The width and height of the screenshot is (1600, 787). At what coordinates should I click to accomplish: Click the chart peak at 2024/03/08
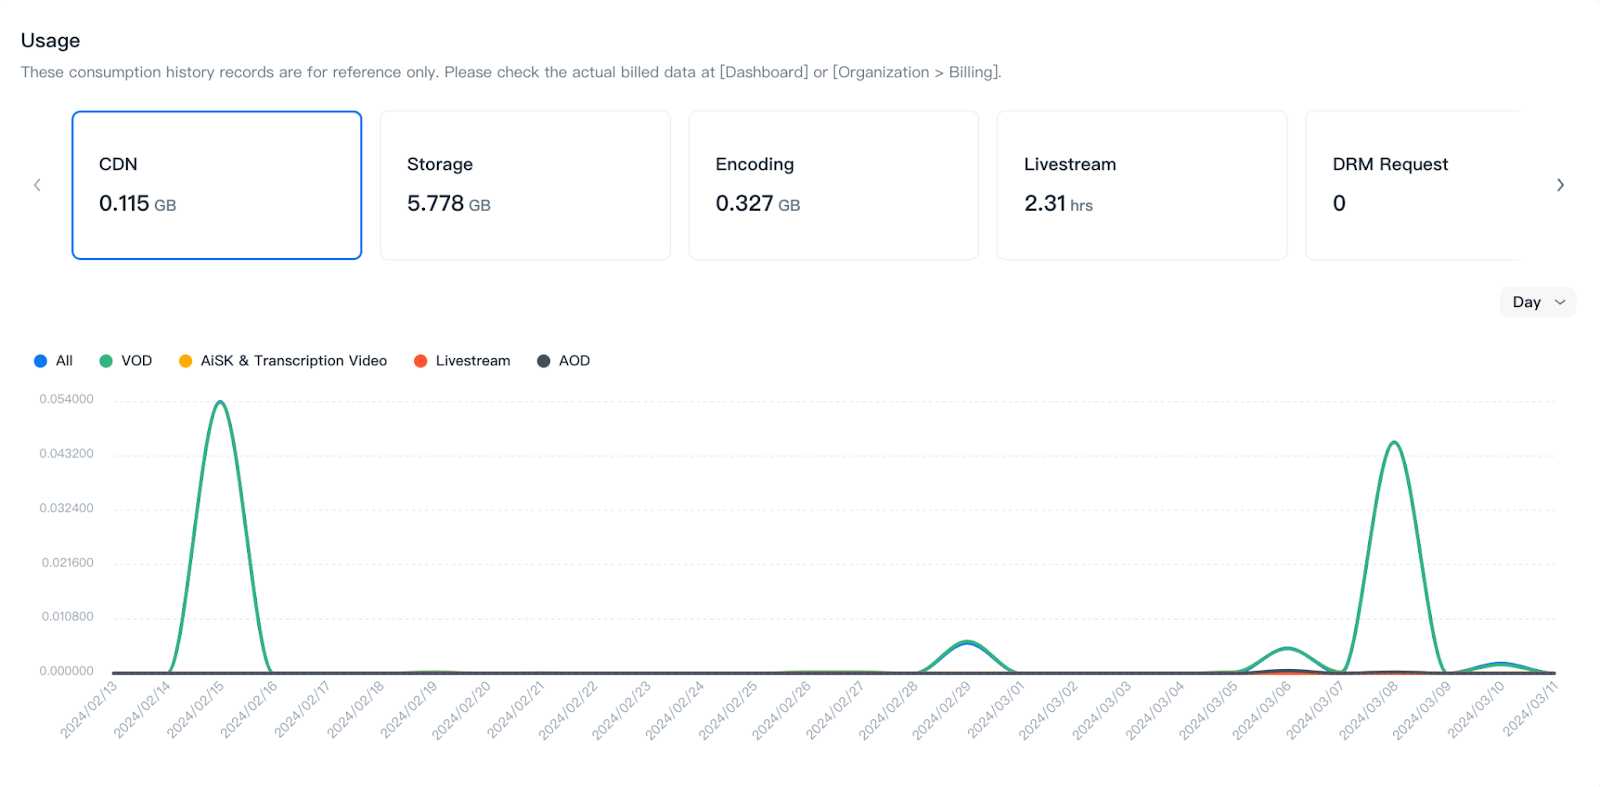tap(1394, 442)
